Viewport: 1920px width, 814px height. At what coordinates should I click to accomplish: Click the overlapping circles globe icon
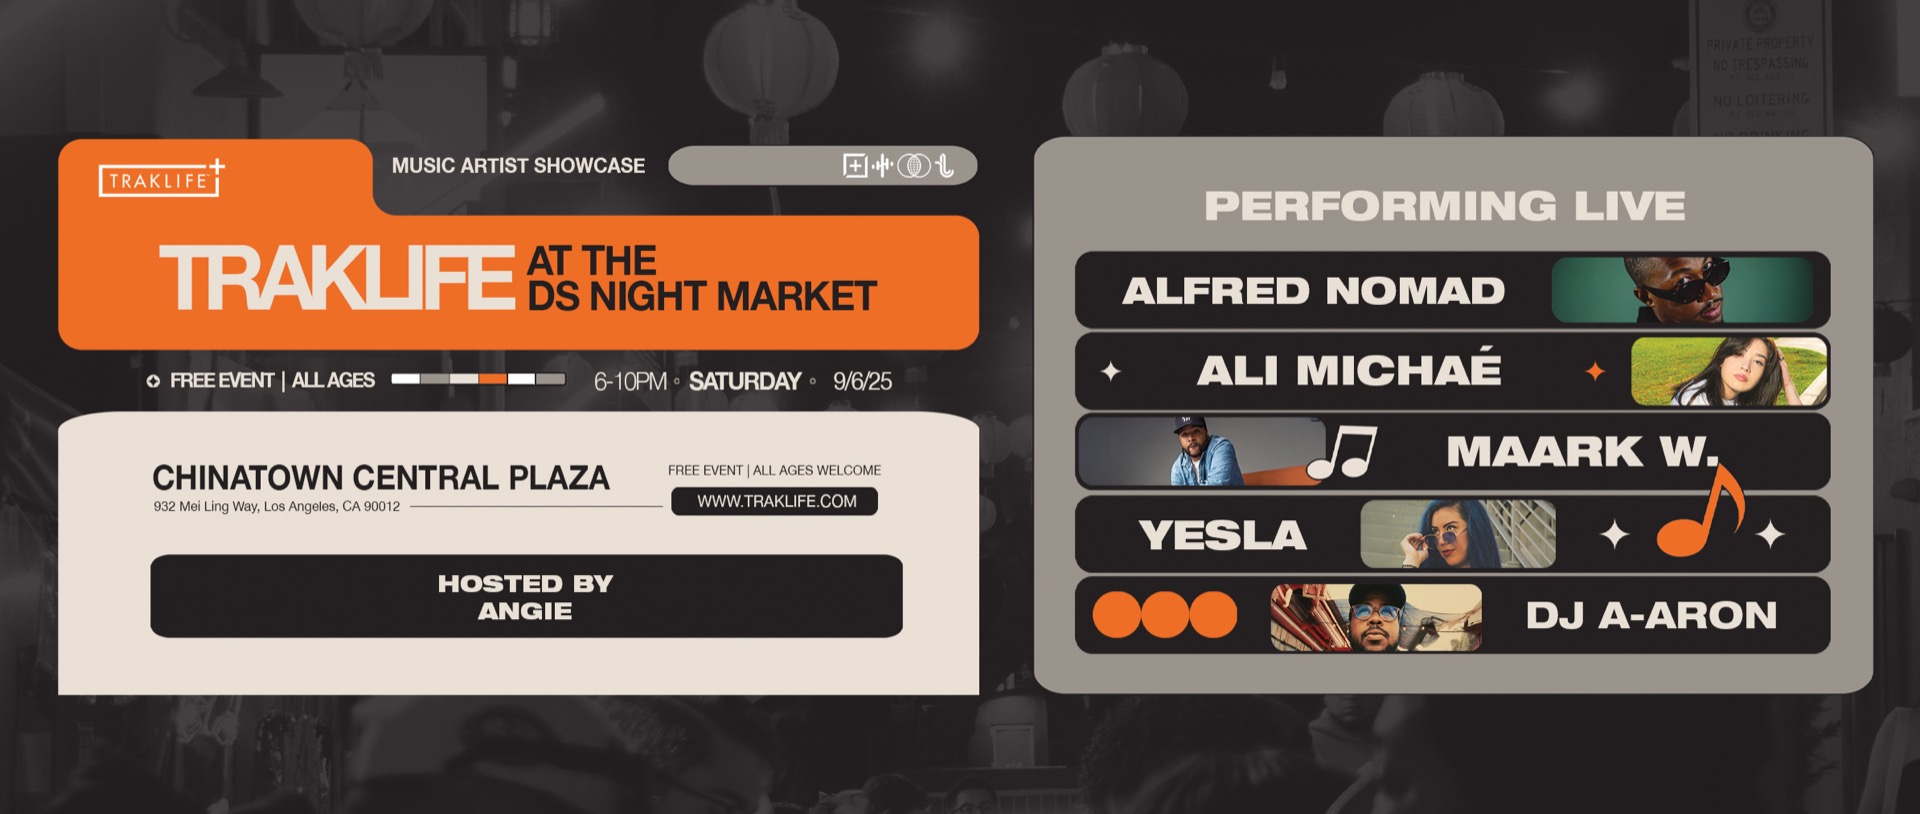click(x=914, y=166)
